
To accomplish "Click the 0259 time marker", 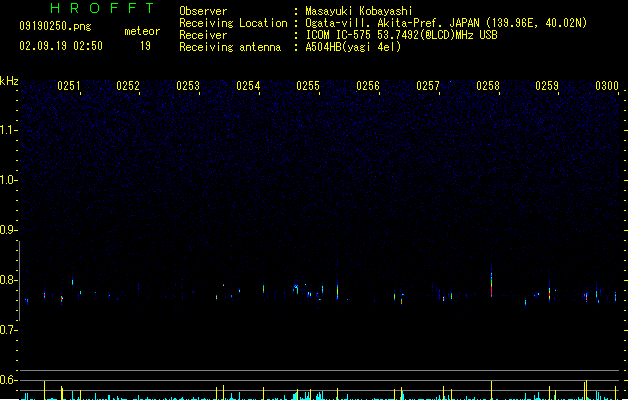I will click(x=547, y=86).
